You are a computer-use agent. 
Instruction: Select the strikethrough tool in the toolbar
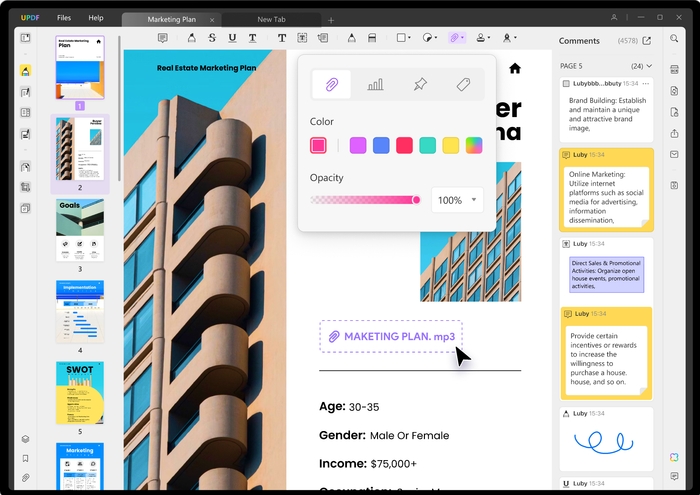212,38
